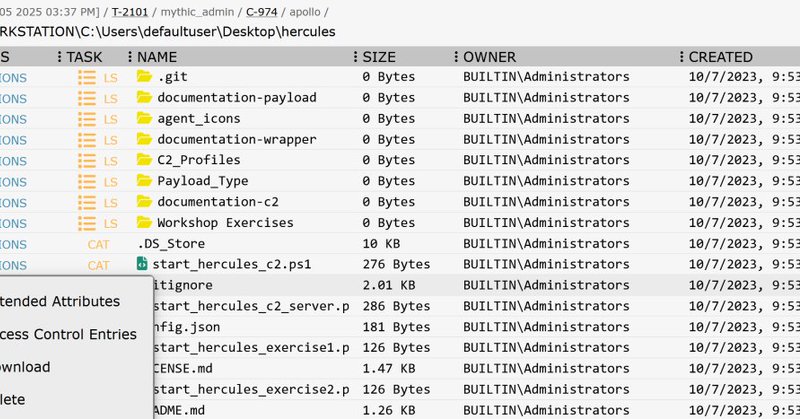The width and height of the screenshot is (800, 419).
Task: Run LS task for Workshop Exercises
Action: click(x=111, y=225)
